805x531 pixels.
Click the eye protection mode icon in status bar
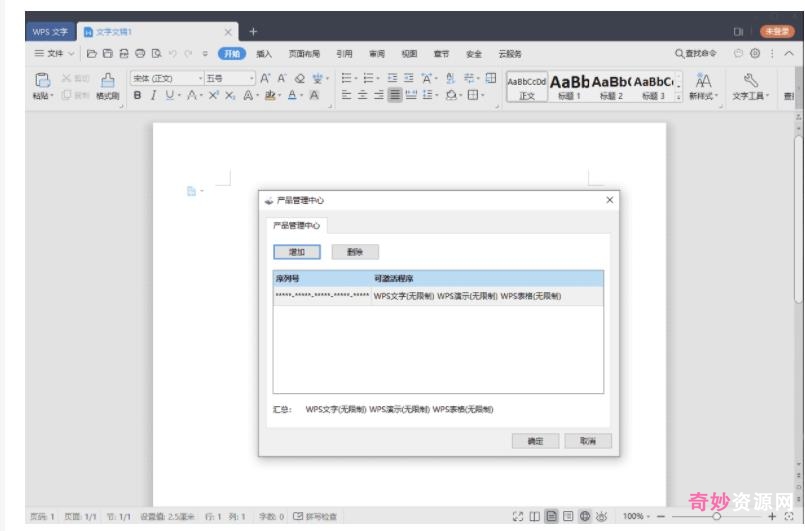(601, 516)
